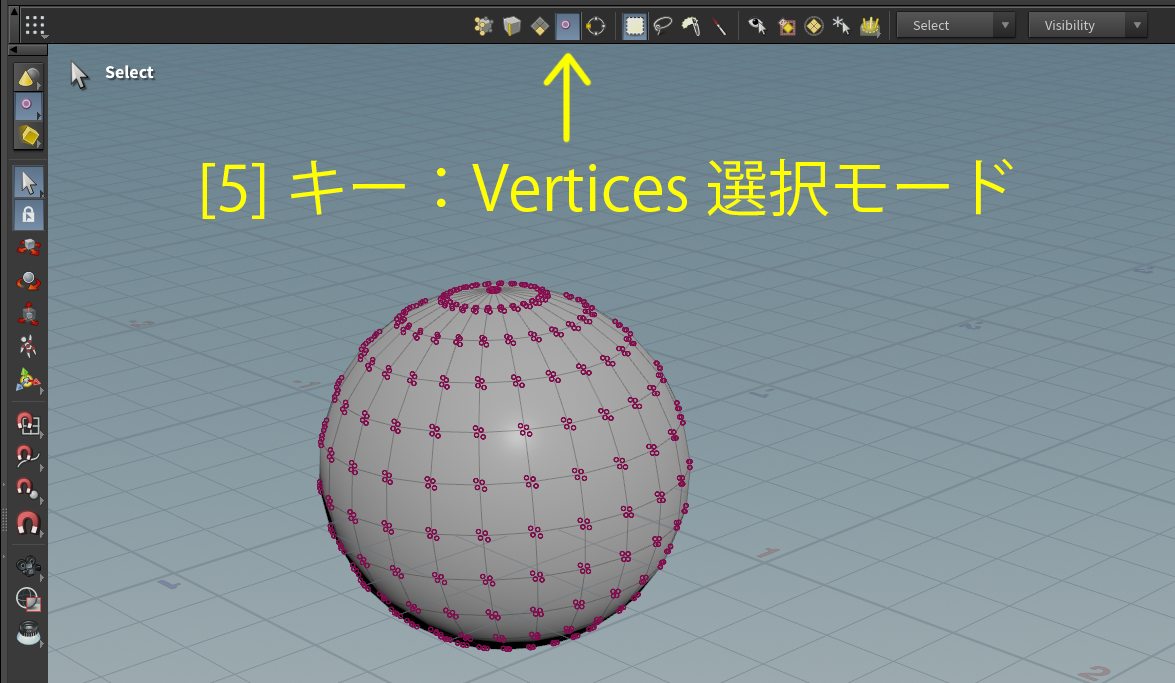
Task: Toggle Grid snapping magnet icon
Action: point(28,424)
